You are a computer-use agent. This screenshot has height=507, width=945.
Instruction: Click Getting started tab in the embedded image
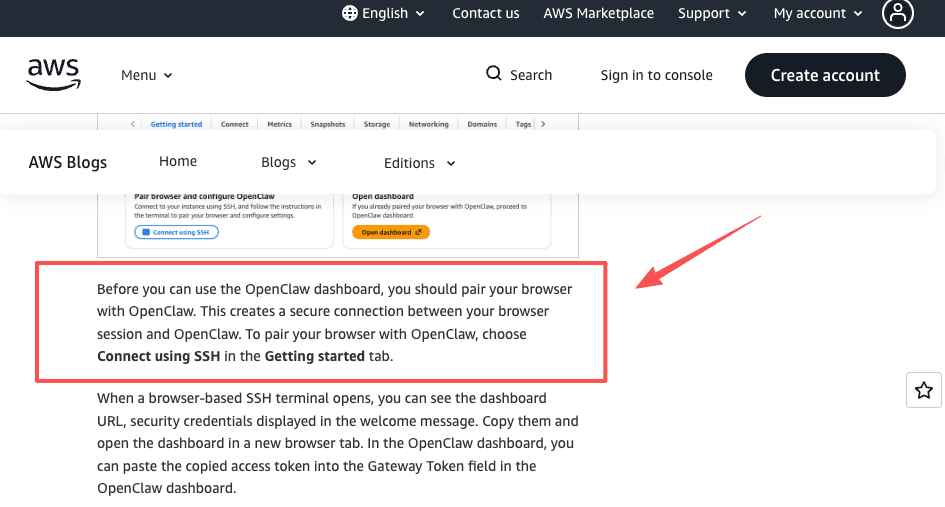coord(176,124)
